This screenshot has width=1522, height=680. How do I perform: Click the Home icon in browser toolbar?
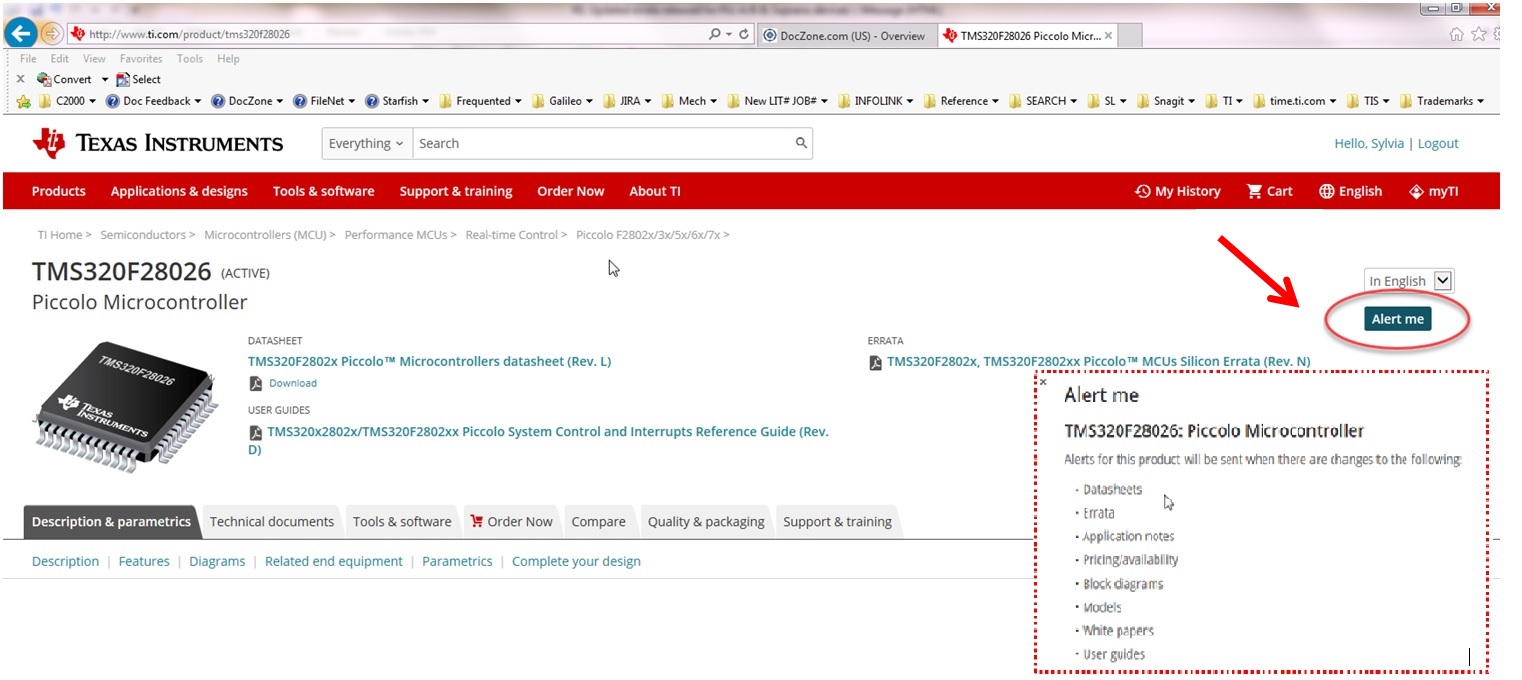click(1457, 34)
